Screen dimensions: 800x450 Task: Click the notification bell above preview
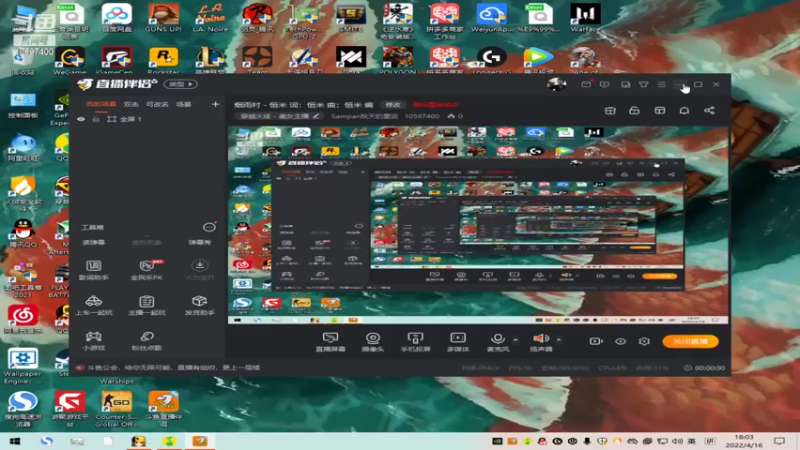tap(684, 110)
